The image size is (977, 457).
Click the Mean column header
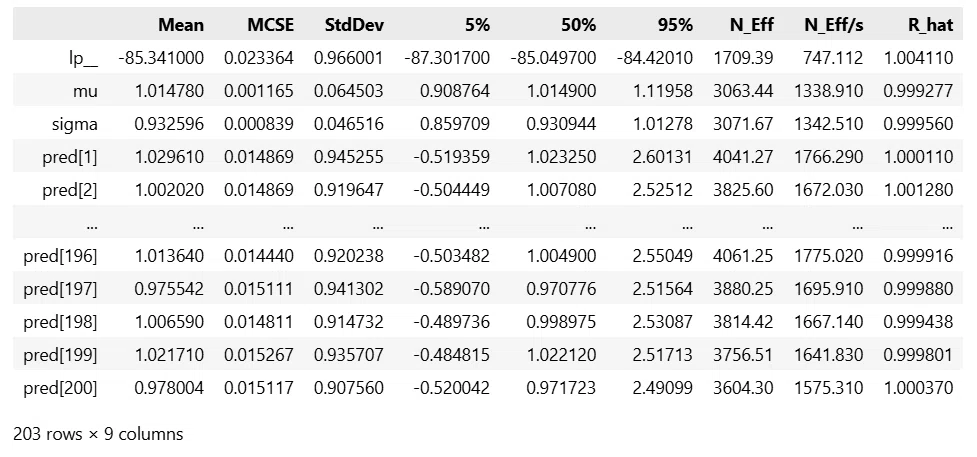point(181,25)
